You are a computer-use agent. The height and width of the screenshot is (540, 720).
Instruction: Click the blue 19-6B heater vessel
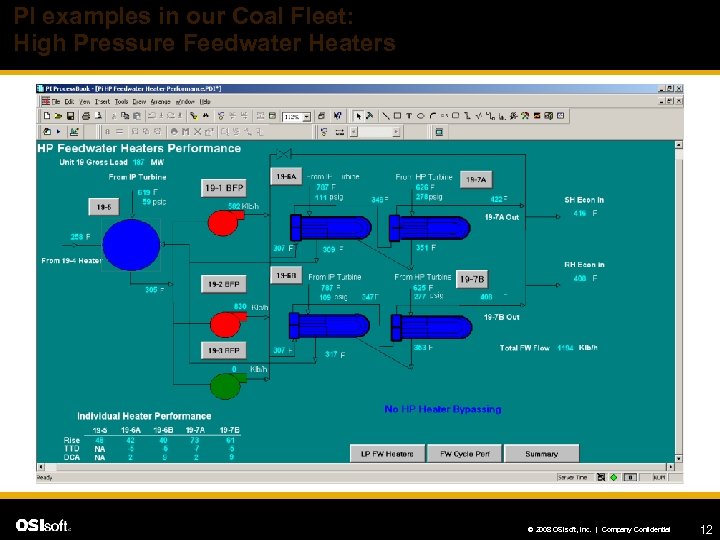(329, 326)
